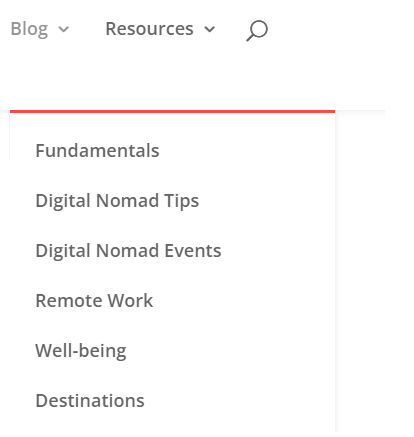Click the arrow beside Resources
Screen dimensions: 414x437
tap(210, 29)
